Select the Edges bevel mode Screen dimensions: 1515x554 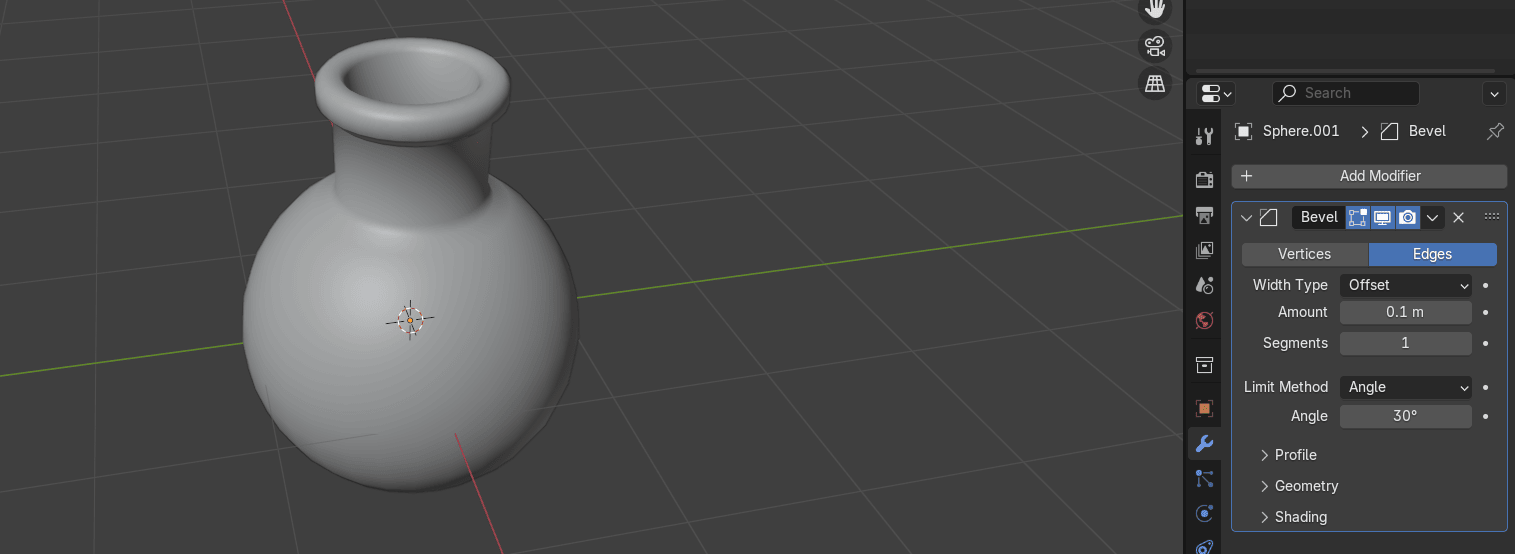1432,254
